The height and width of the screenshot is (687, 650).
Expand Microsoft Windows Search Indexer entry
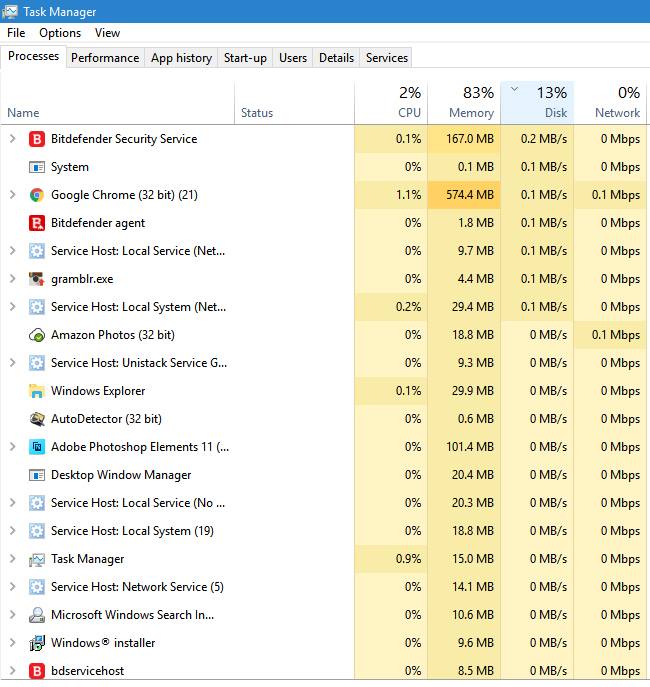(13, 615)
